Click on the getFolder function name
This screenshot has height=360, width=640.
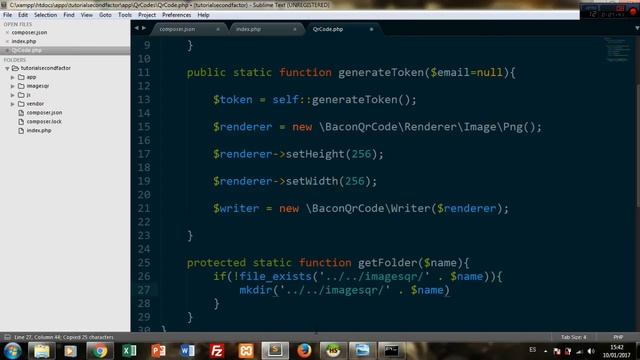[387, 263]
